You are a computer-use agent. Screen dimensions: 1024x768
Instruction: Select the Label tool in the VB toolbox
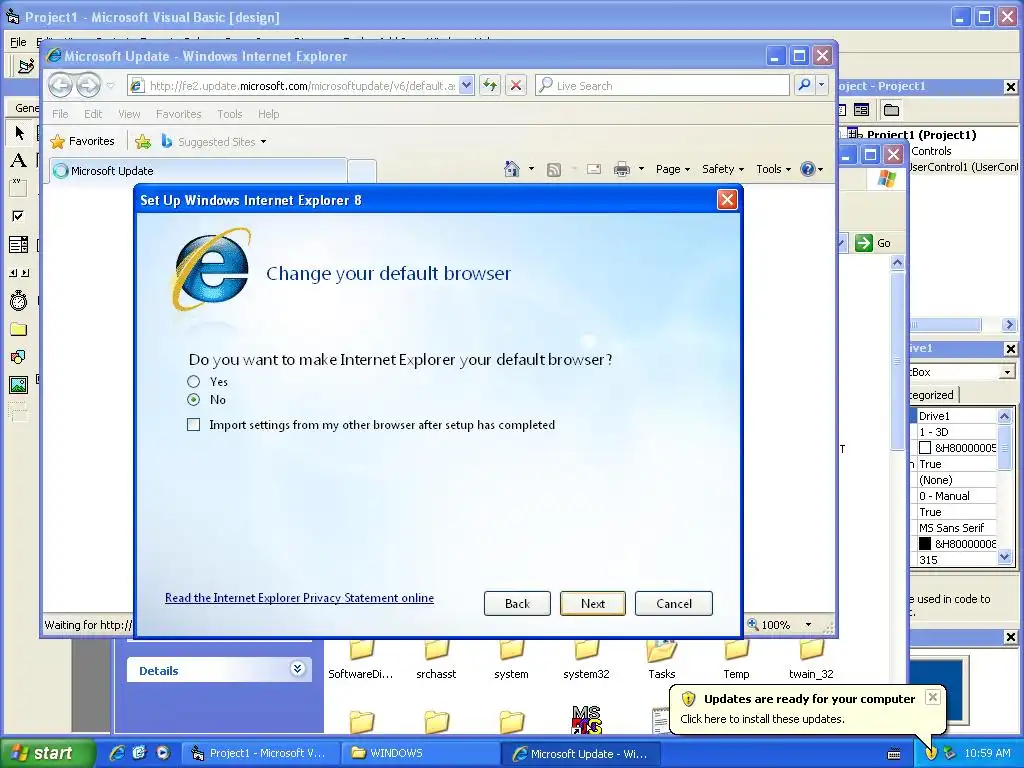[19, 160]
